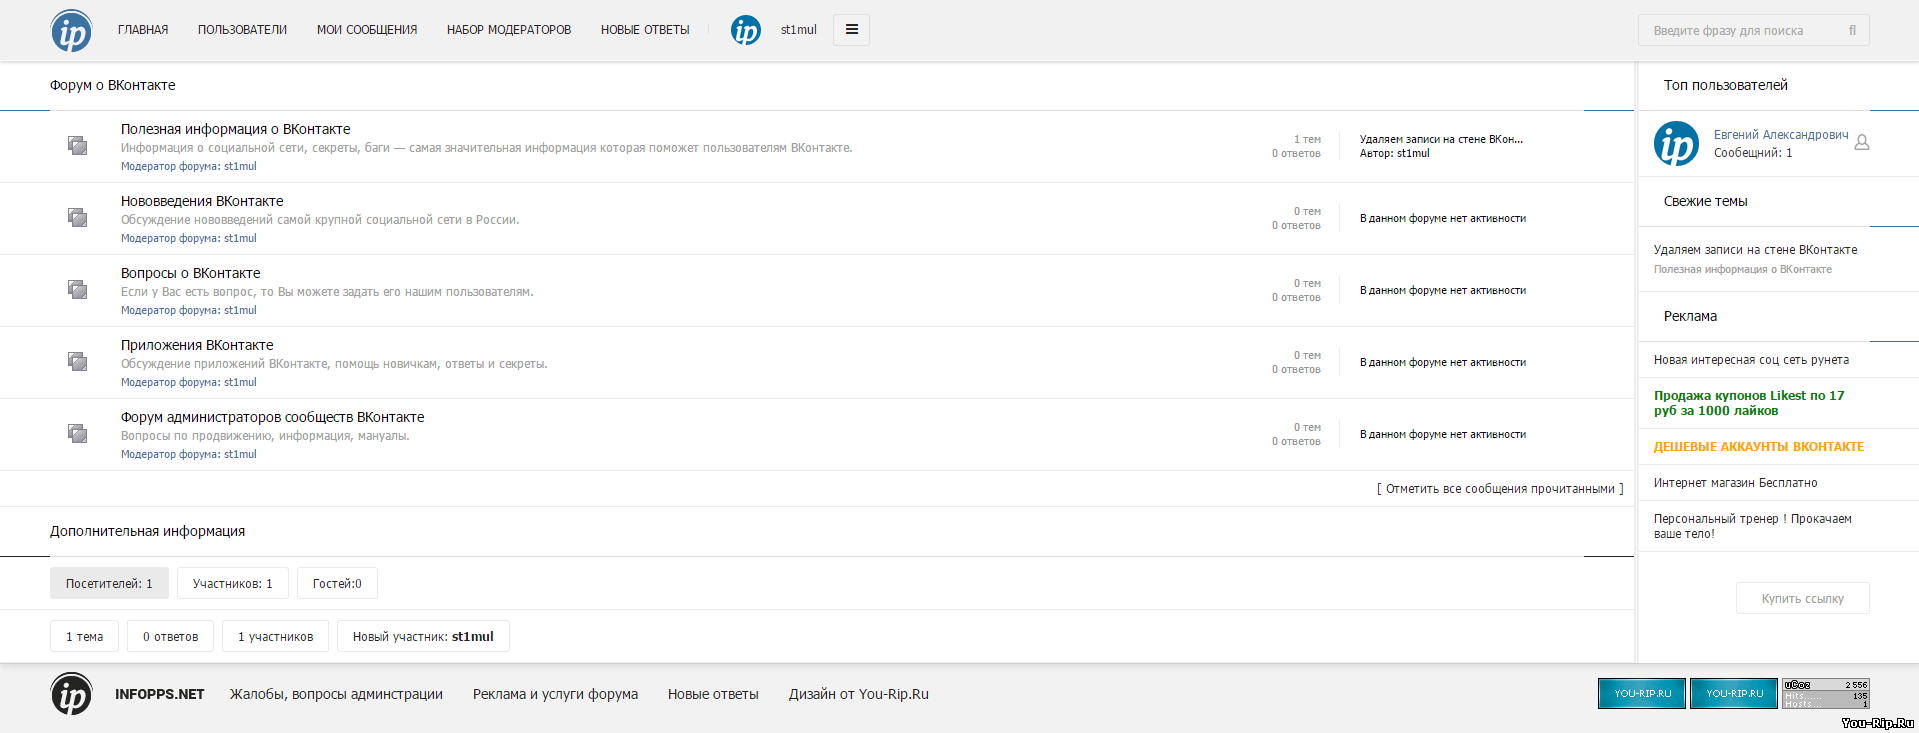Click moderator st1mul under Полезная информация

tap(240, 166)
